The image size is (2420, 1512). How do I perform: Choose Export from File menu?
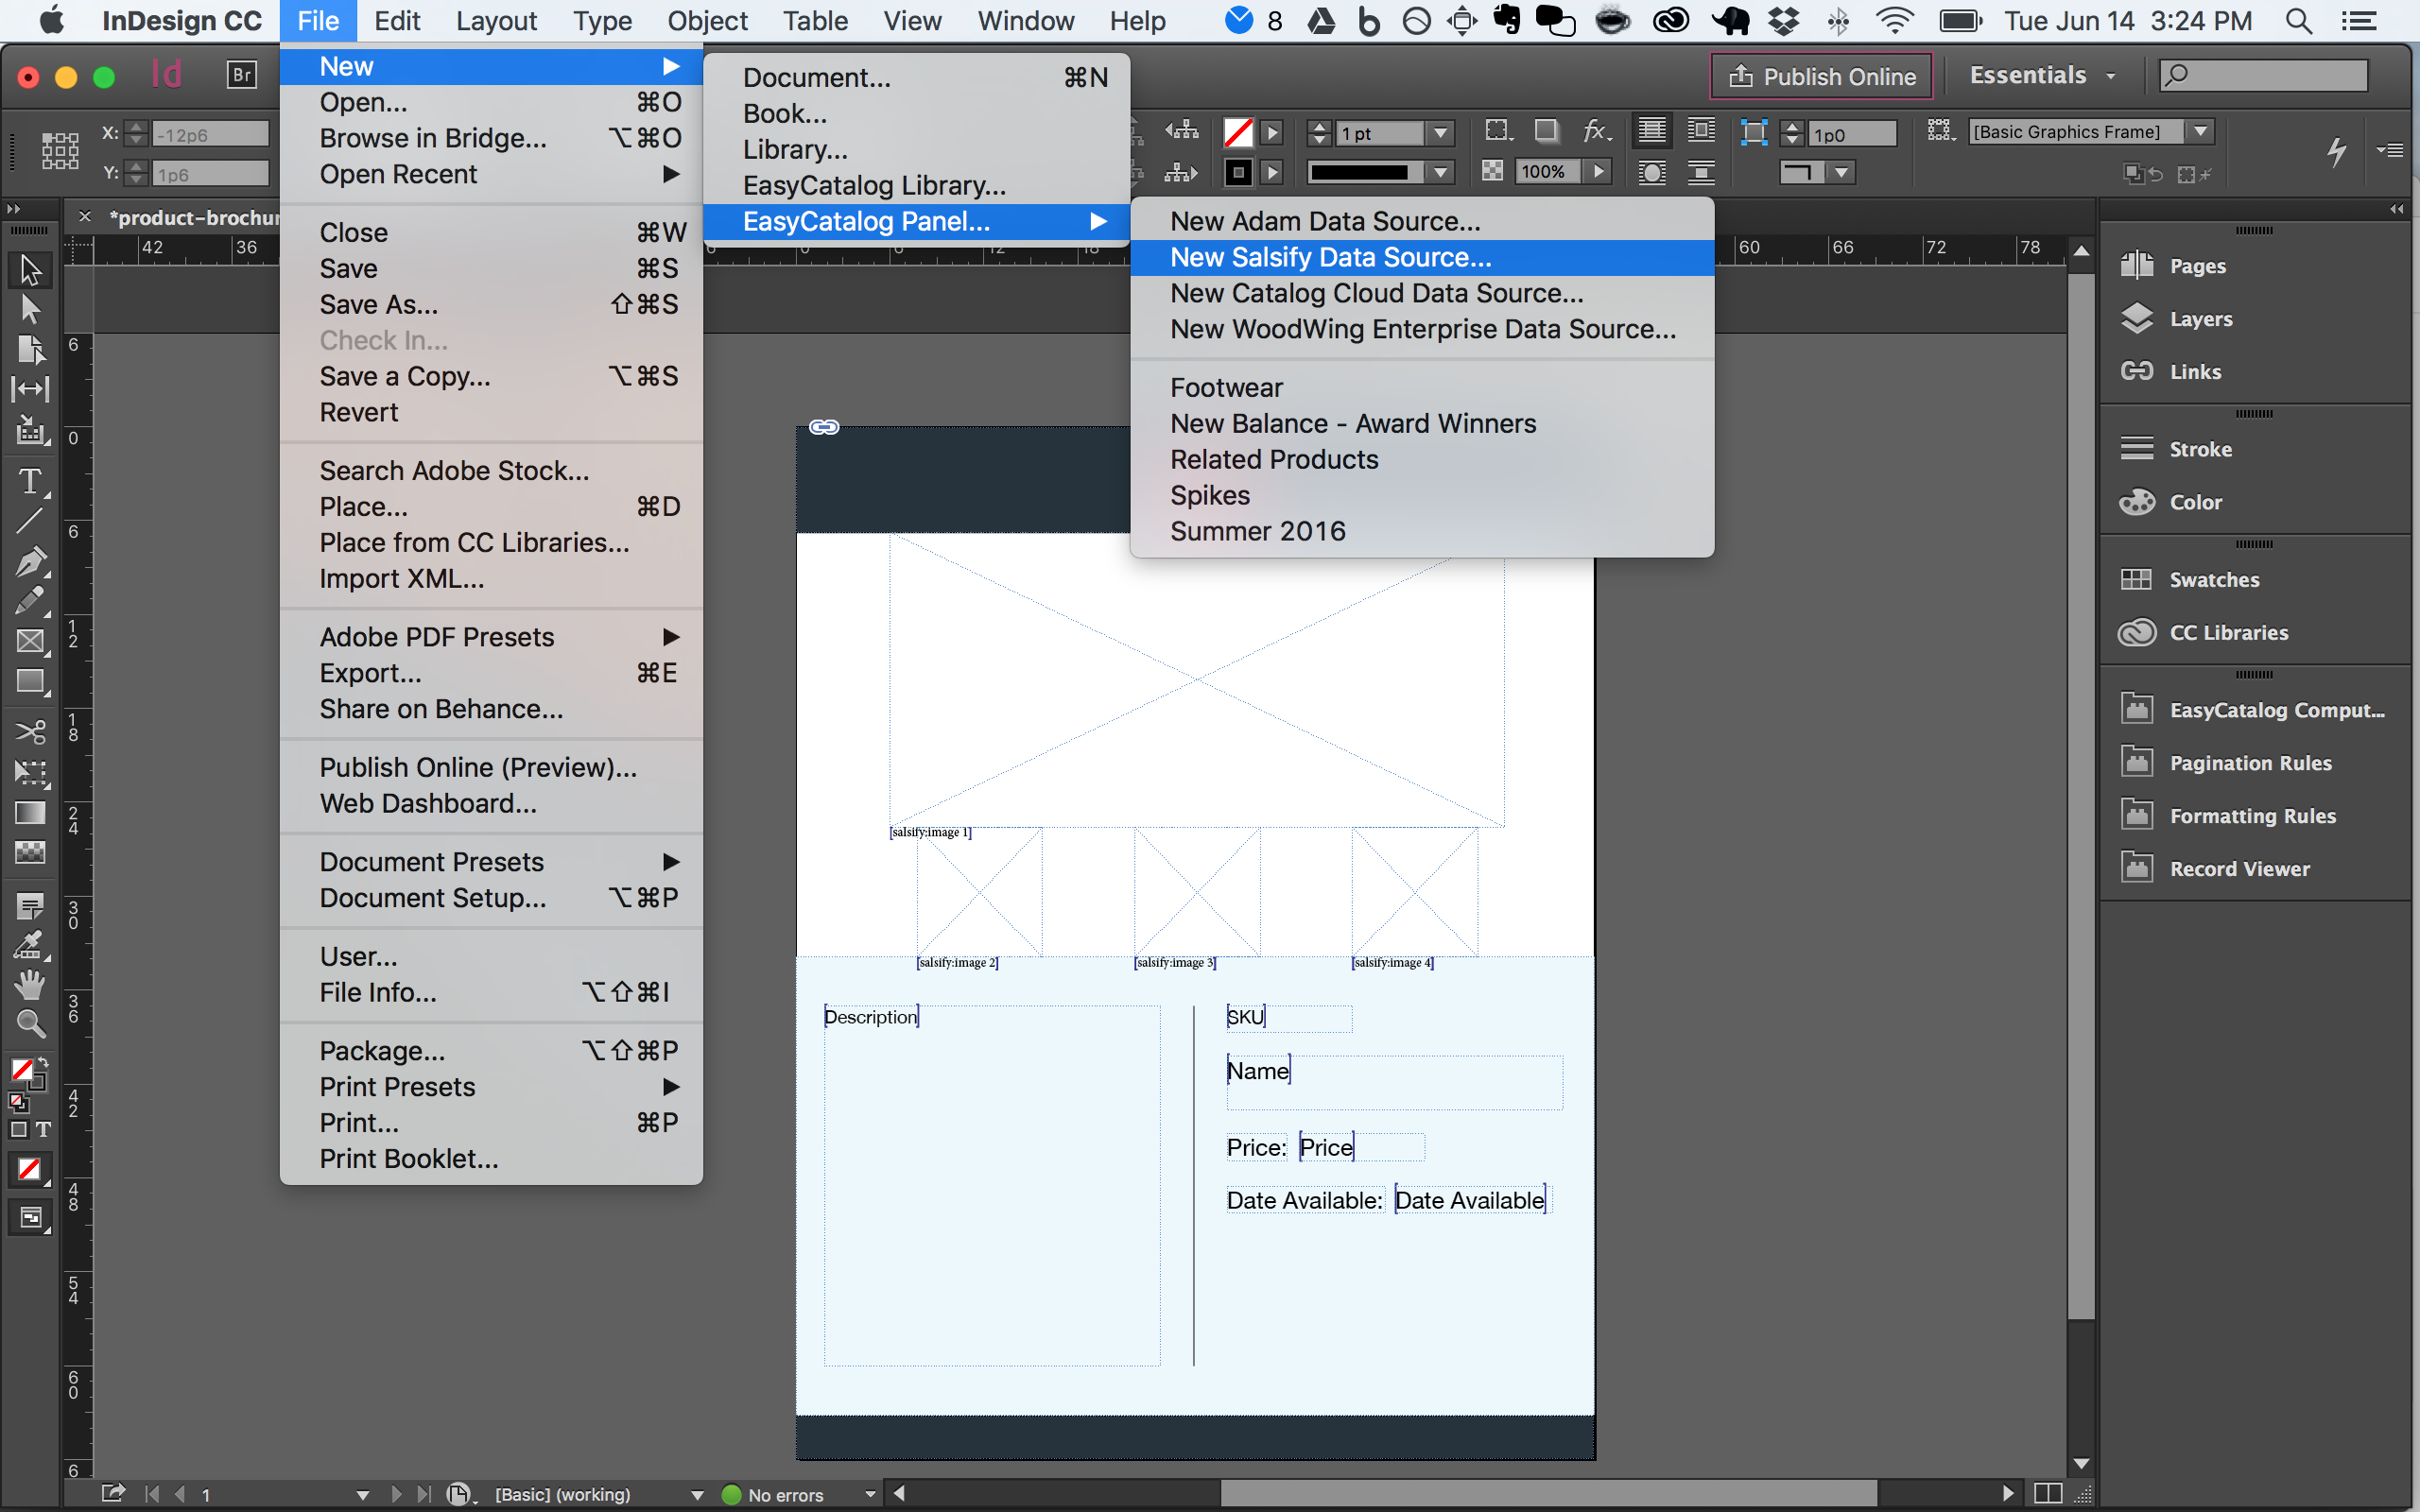(x=492, y=673)
